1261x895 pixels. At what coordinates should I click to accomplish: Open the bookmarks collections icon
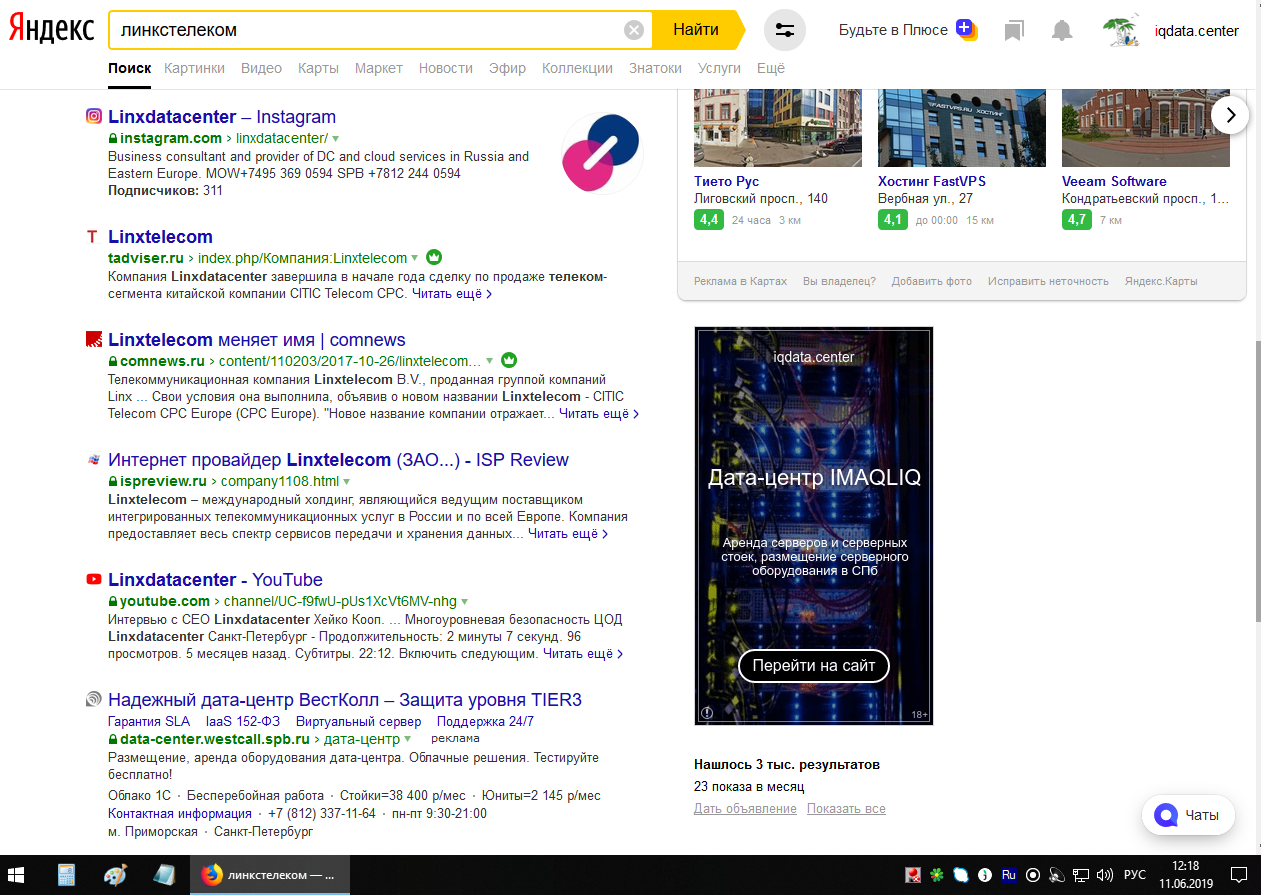(x=1015, y=31)
